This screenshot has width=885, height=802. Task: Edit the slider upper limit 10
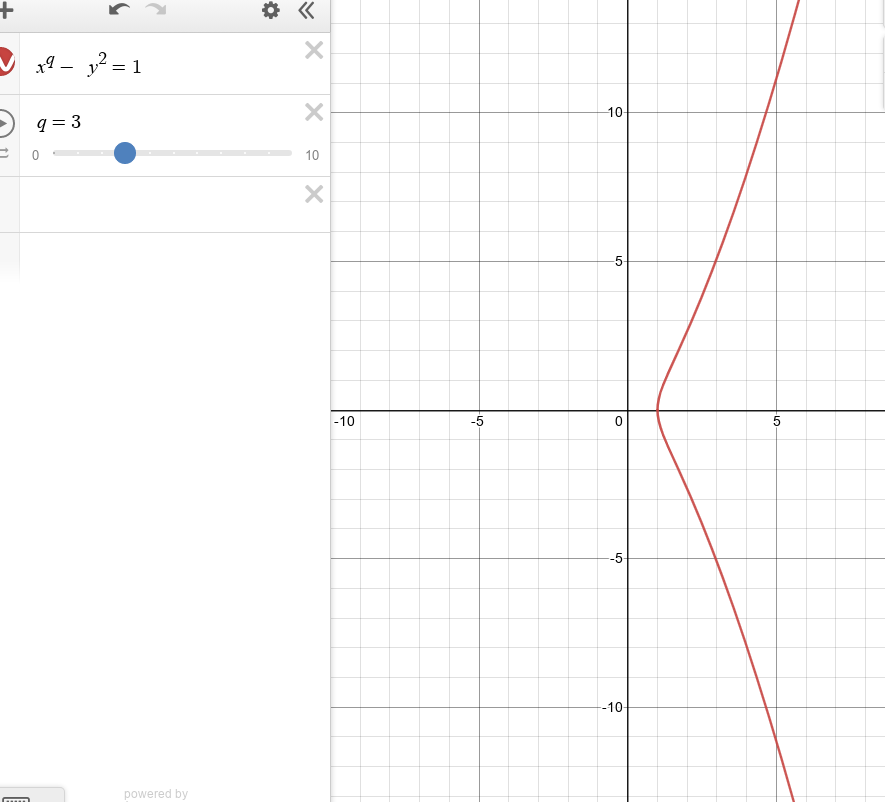(312, 155)
